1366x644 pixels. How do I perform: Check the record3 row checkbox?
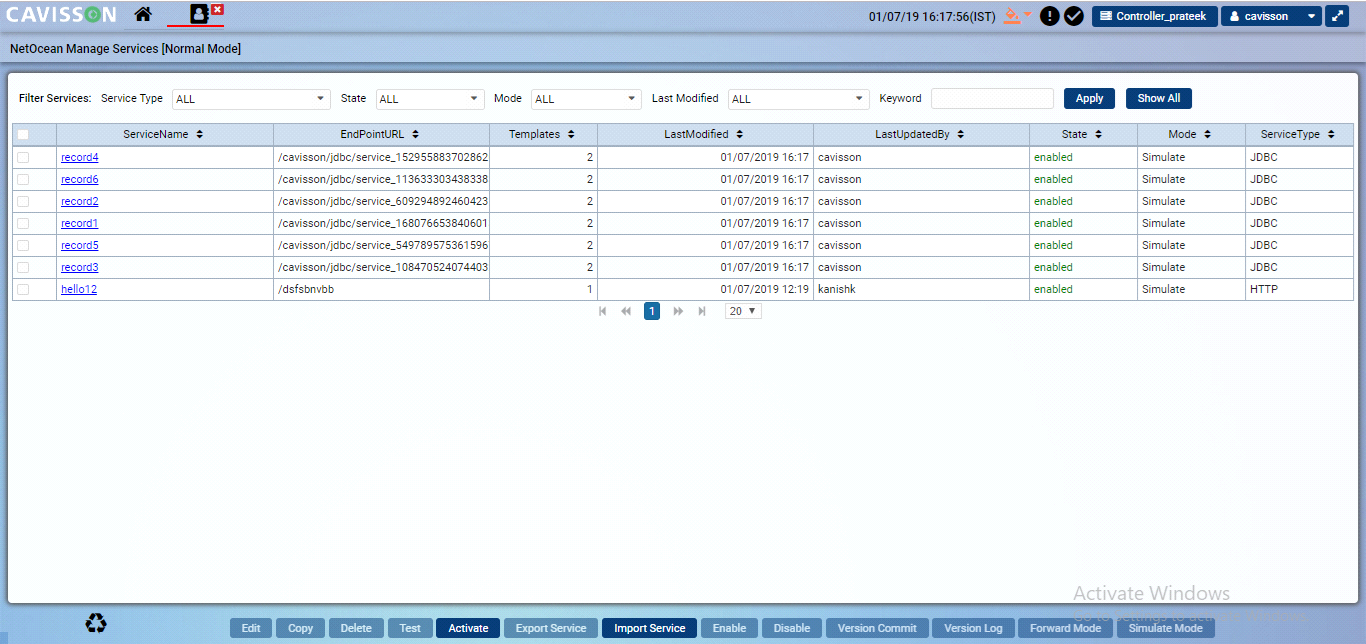[23, 268]
